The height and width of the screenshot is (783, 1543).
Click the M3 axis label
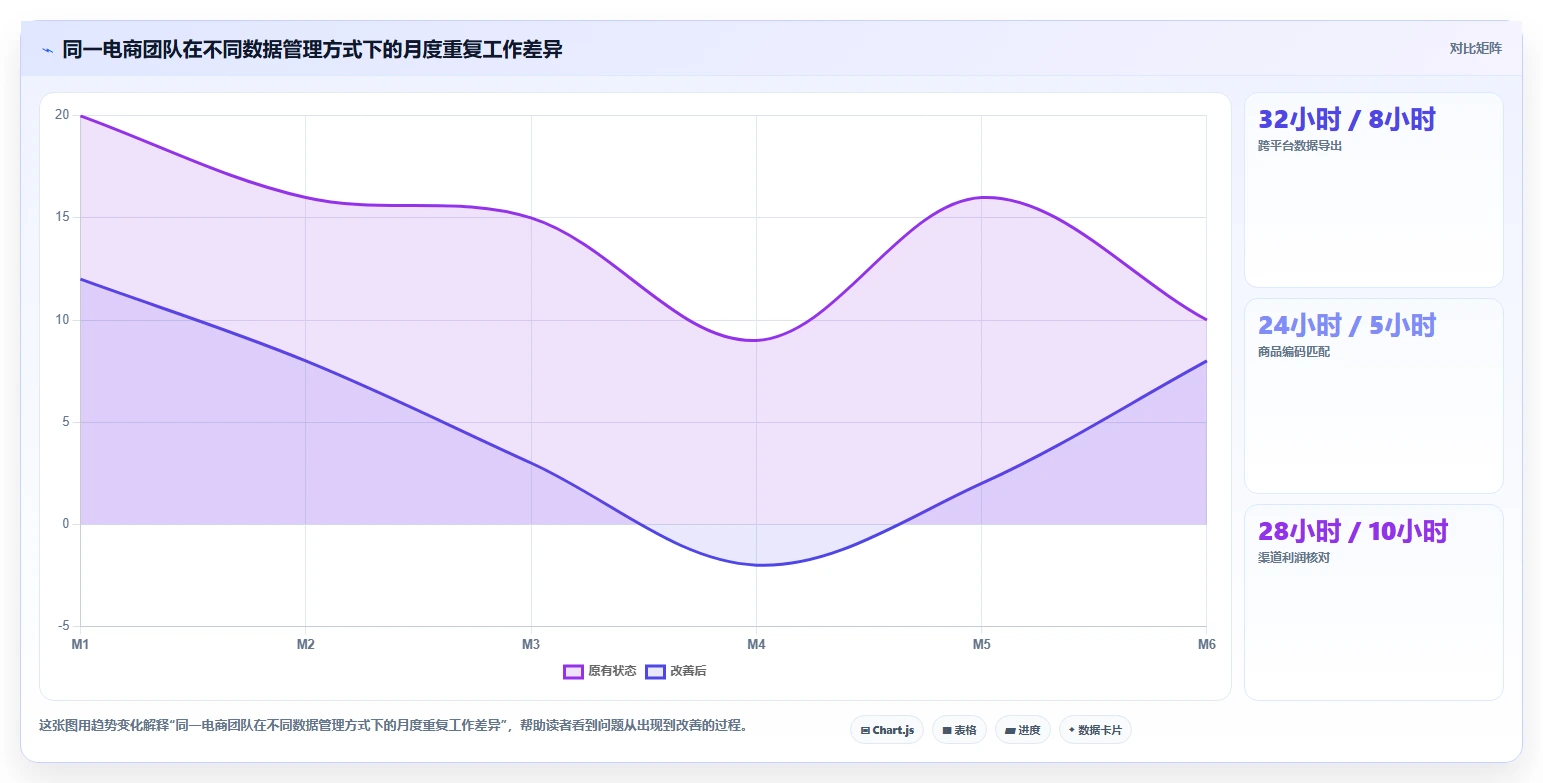pos(531,644)
